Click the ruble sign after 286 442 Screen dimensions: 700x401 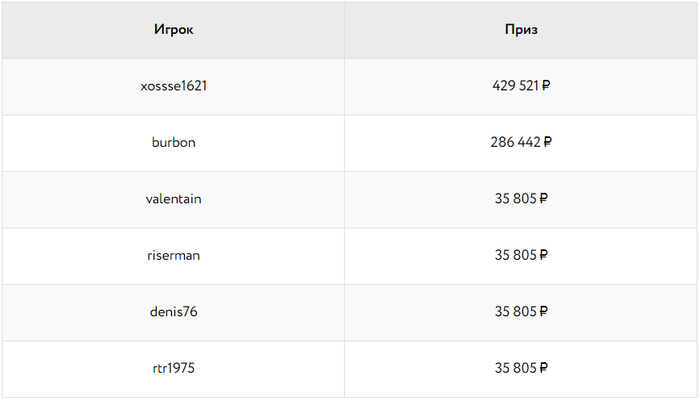point(547,142)
